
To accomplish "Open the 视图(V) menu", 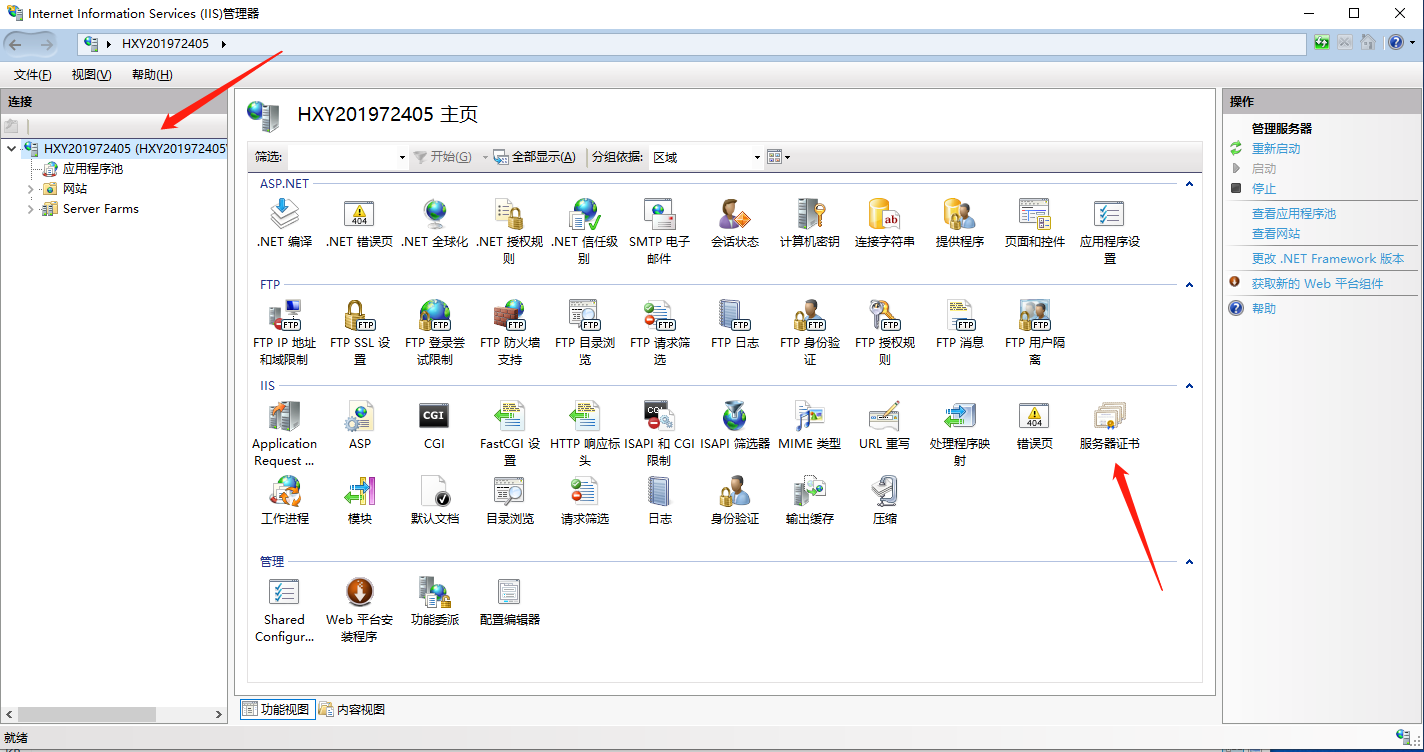I will [90, 75].
